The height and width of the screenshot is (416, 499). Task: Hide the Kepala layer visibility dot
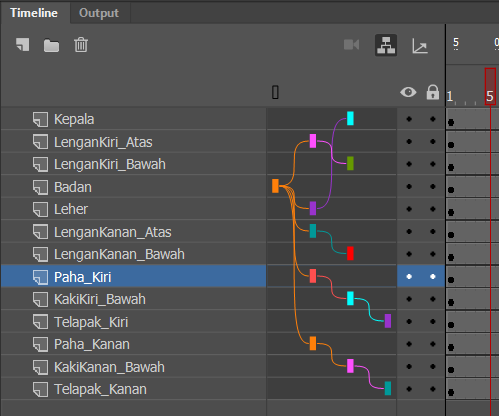click(409, 119)
